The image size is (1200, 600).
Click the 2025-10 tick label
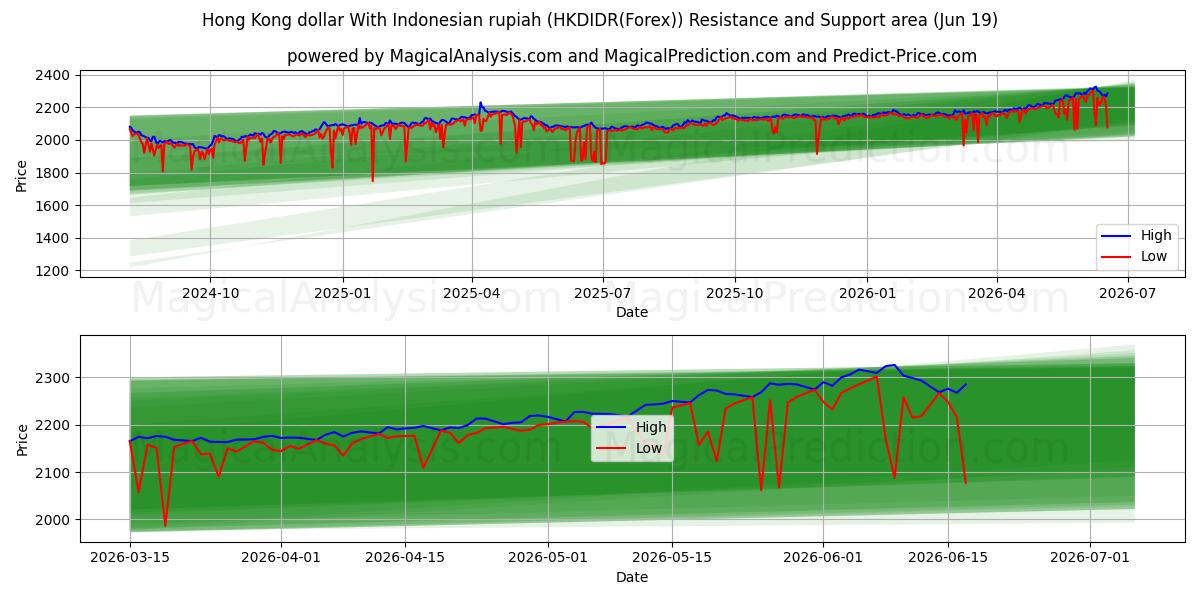click(735, 293)
